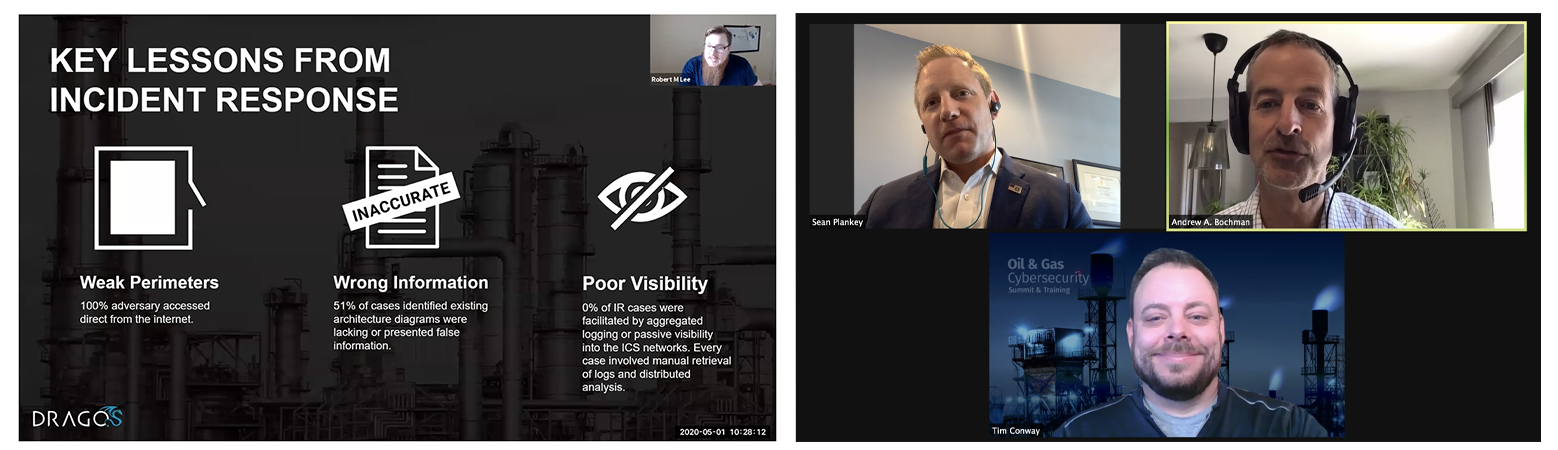Select Tim Conway's video tile
The width and height of the screenshot is (1558, 450).
pos(1166,335)
